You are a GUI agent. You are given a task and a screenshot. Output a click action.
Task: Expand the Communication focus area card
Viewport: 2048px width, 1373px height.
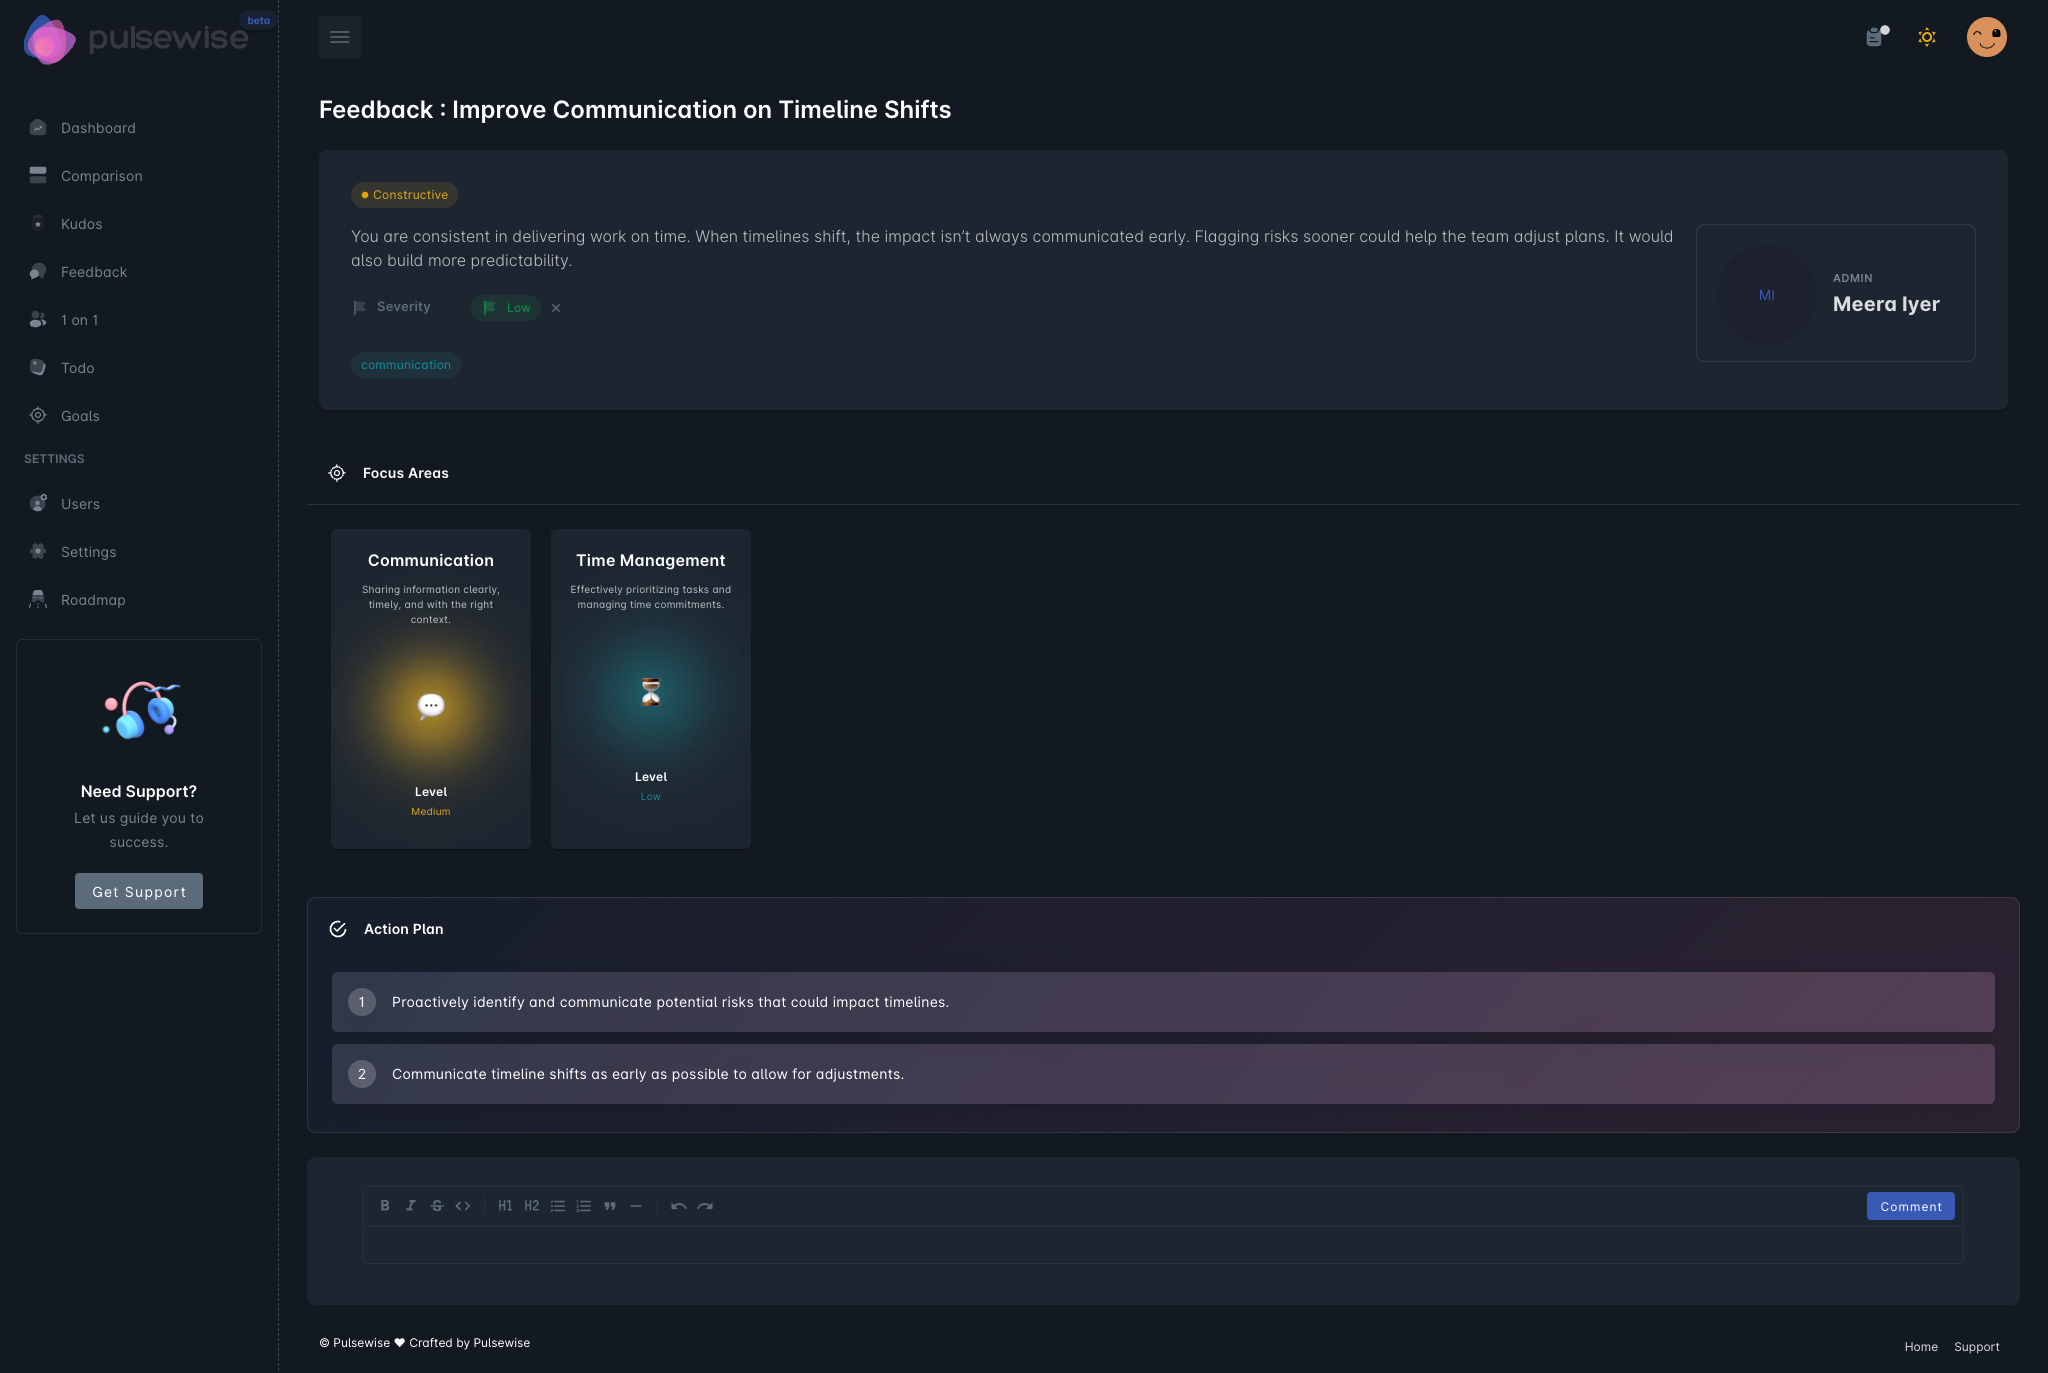tap(430, 688)
